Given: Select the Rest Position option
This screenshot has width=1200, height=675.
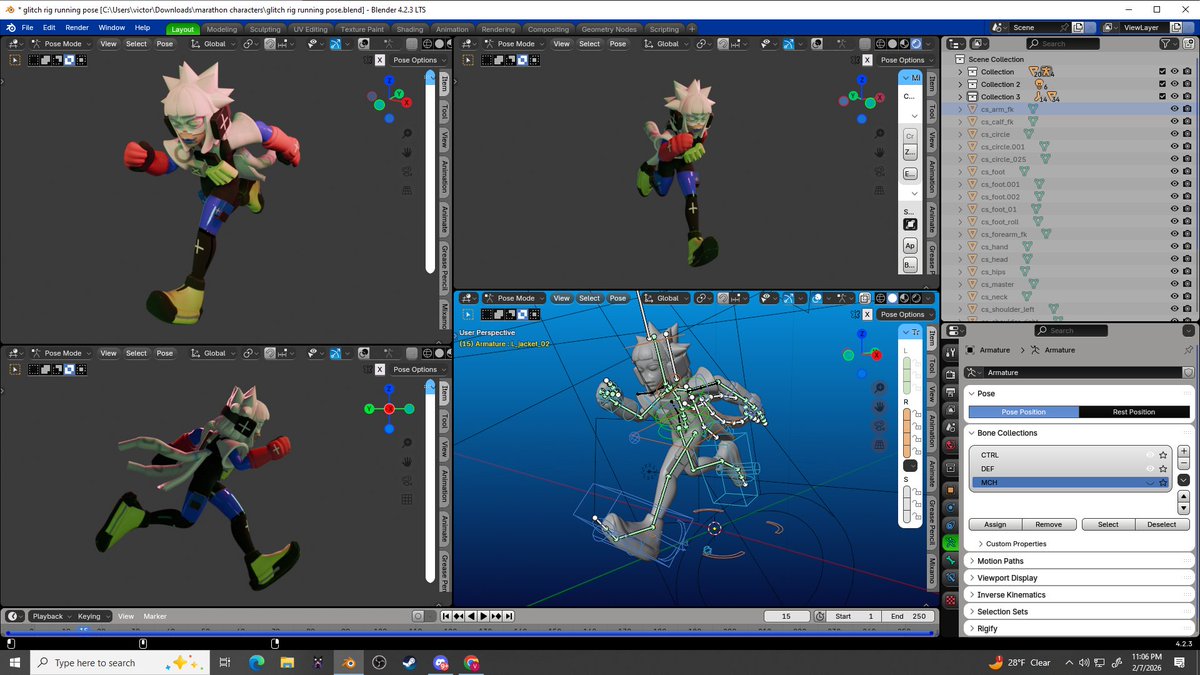Looking at the screenshot, I should click(1134, 412).
